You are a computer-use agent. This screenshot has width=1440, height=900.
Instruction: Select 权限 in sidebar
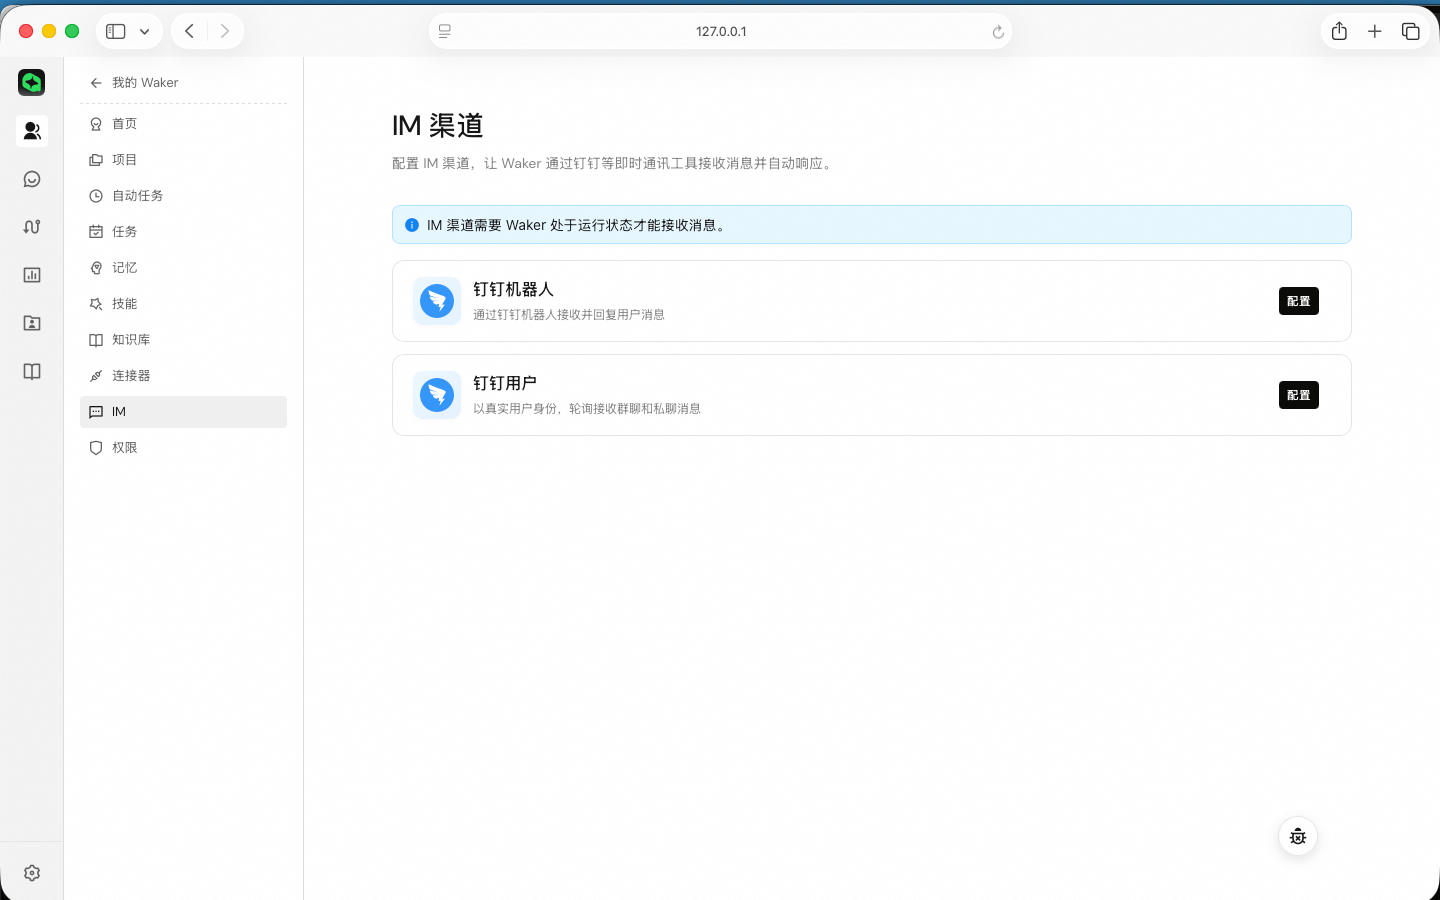point(183,448)
